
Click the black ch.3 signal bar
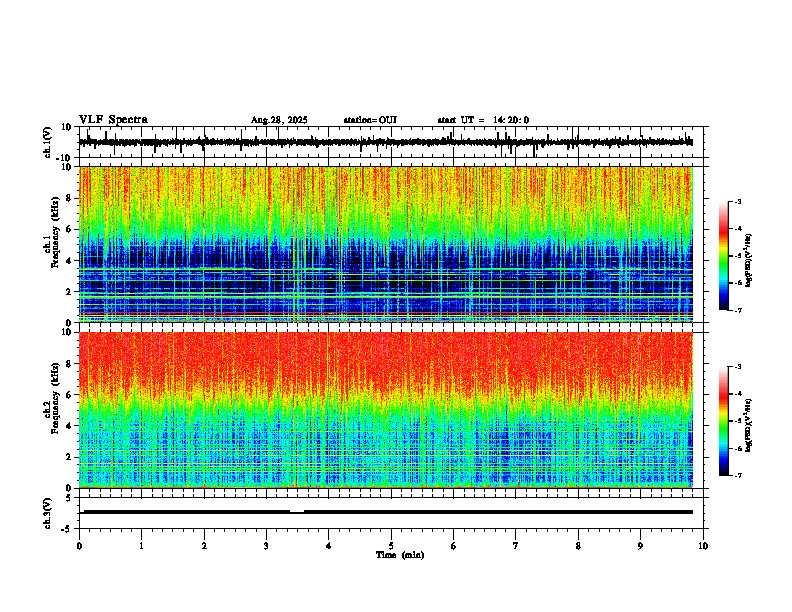(386, 512)
